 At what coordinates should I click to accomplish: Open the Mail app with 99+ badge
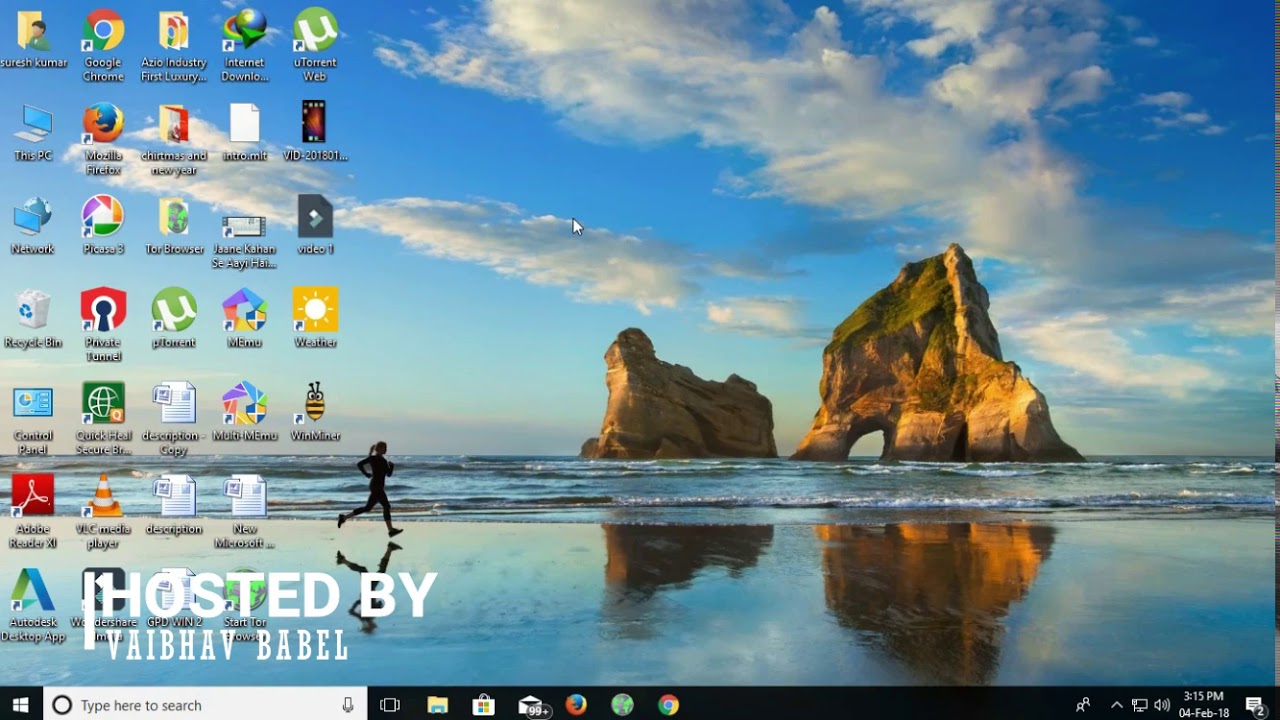(532, 706)
